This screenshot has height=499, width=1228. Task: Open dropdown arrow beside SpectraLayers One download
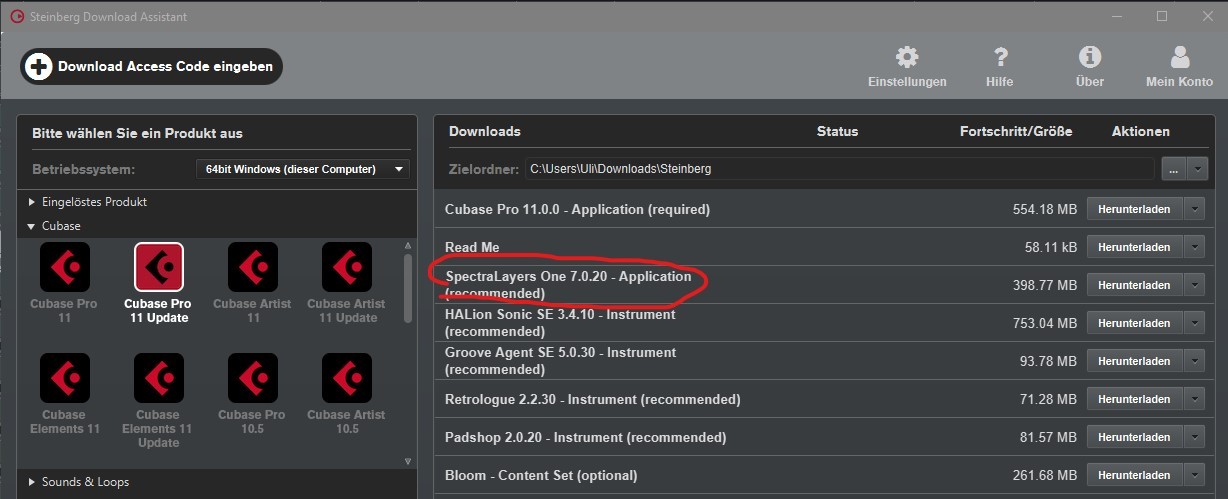tap(1194, 285)
